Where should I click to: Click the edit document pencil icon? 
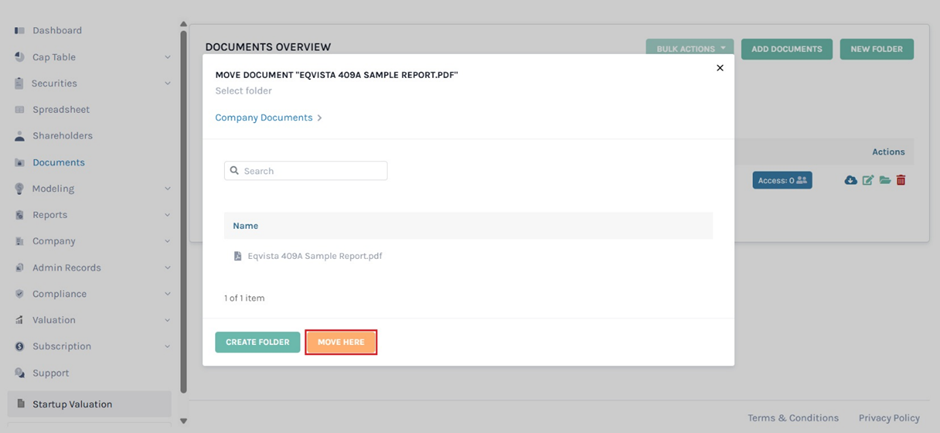pos(868,180)
